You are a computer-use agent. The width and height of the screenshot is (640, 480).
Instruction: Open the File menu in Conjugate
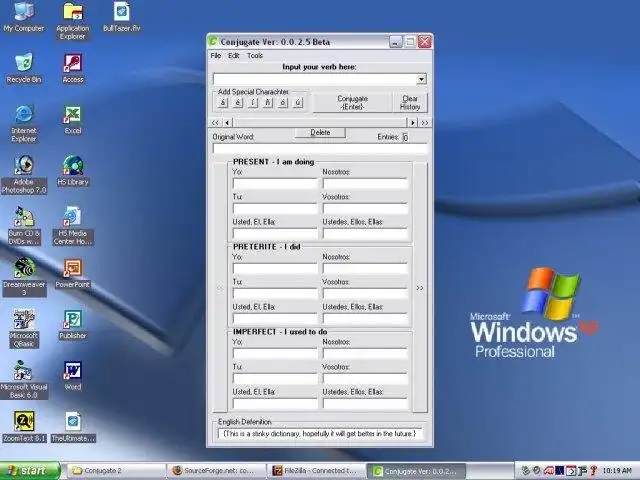(x=216, y=56)
